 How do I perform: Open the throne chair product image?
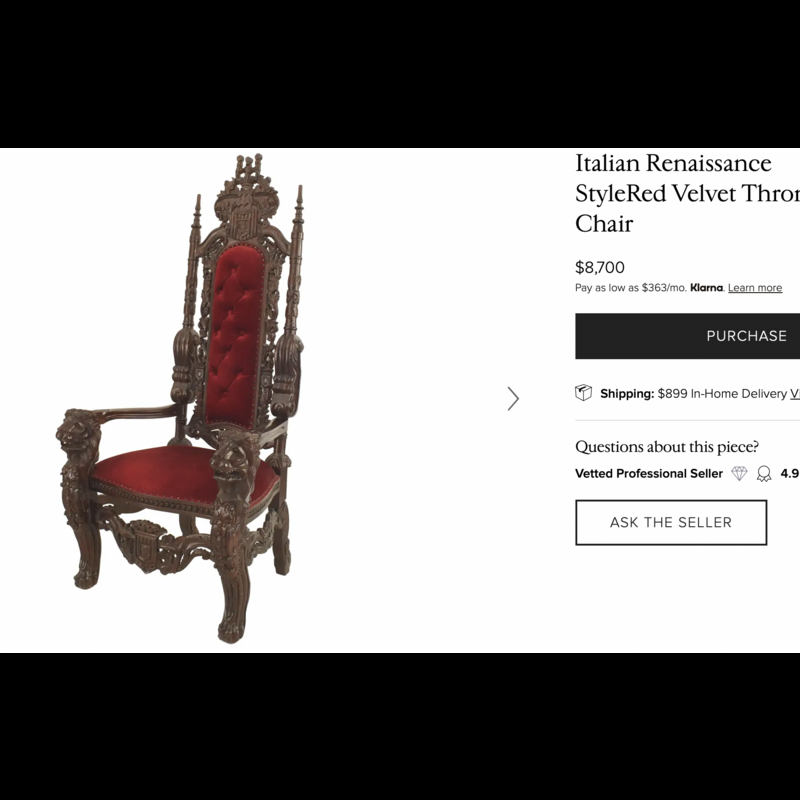tap(180, 398)
